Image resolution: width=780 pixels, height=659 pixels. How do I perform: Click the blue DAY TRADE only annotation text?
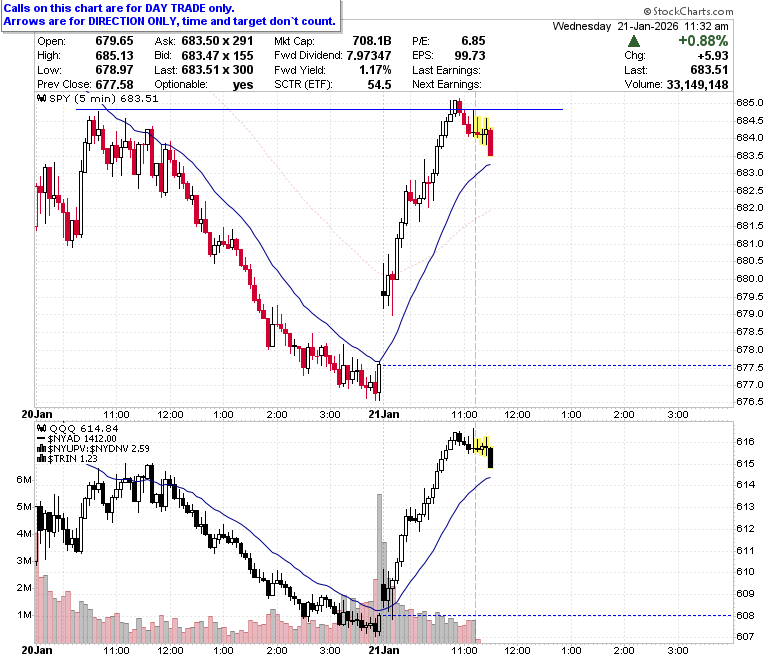coord(119,8)
